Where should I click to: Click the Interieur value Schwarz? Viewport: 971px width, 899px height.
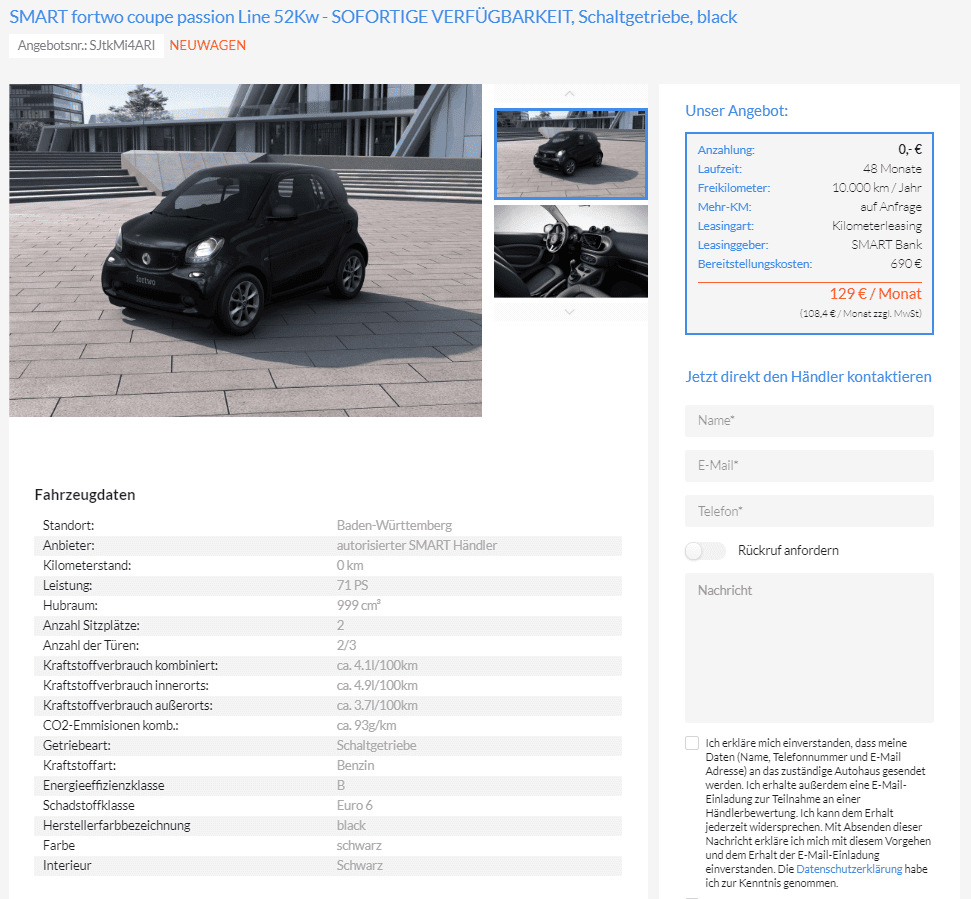pyautogui.click(x=360, y=866)
